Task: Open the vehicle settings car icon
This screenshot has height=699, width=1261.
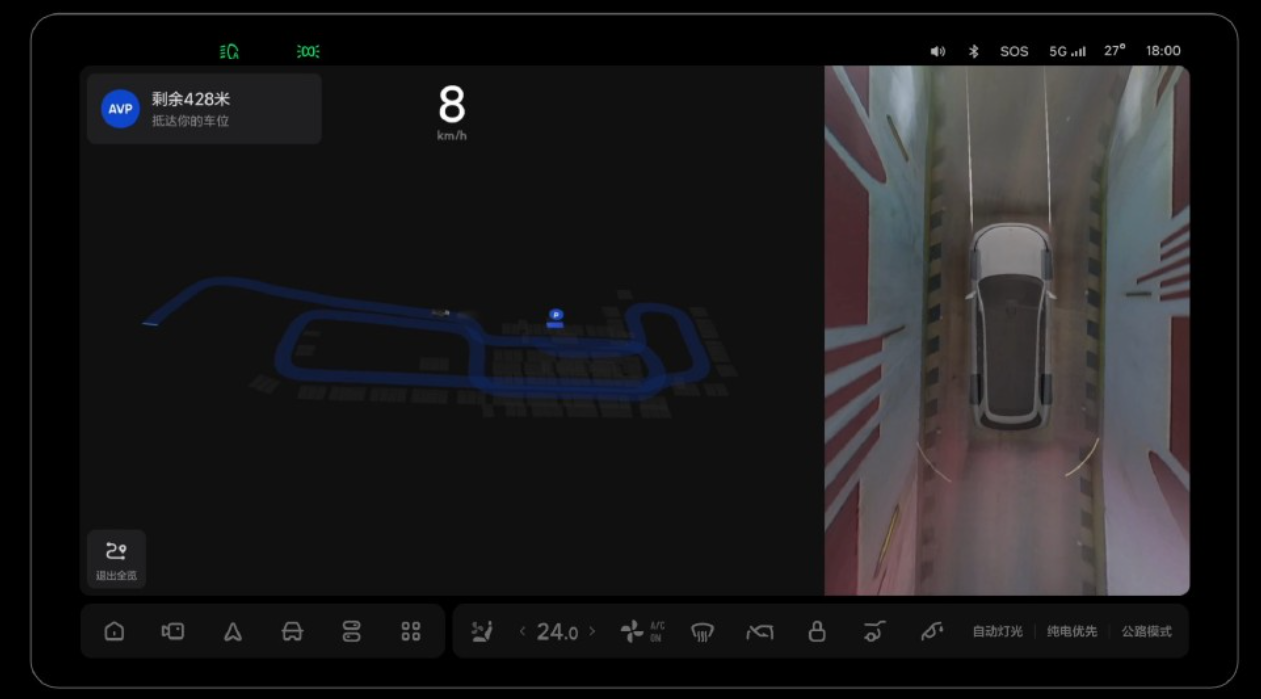Action: [x=292, y=631]
